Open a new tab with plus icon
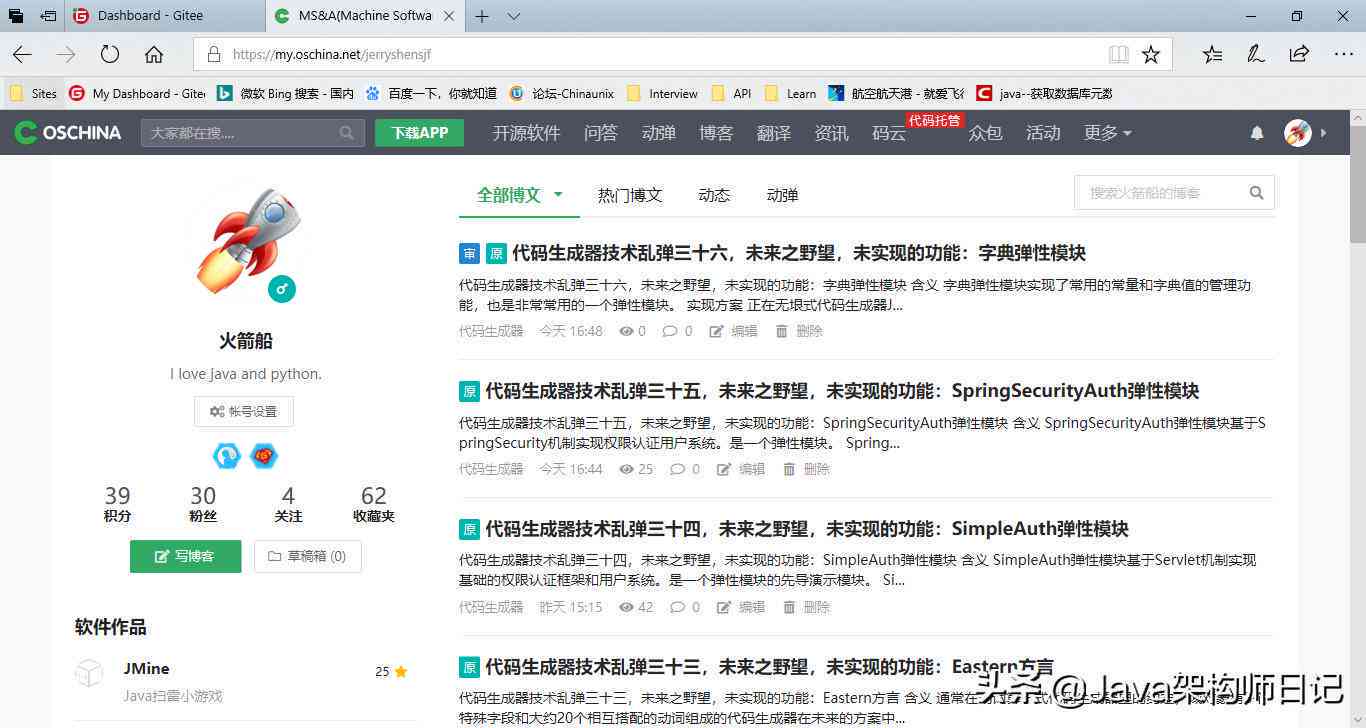The height and width of the screenshot is (728, 1366). [483, 16]
